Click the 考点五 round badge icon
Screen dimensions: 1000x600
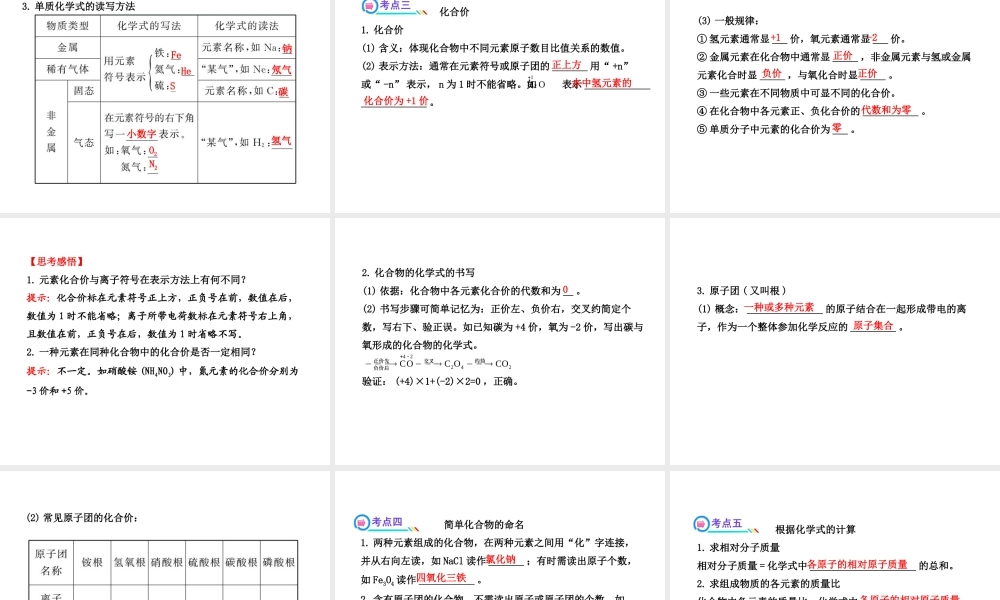pyautogui.click(x=701, y=523)
